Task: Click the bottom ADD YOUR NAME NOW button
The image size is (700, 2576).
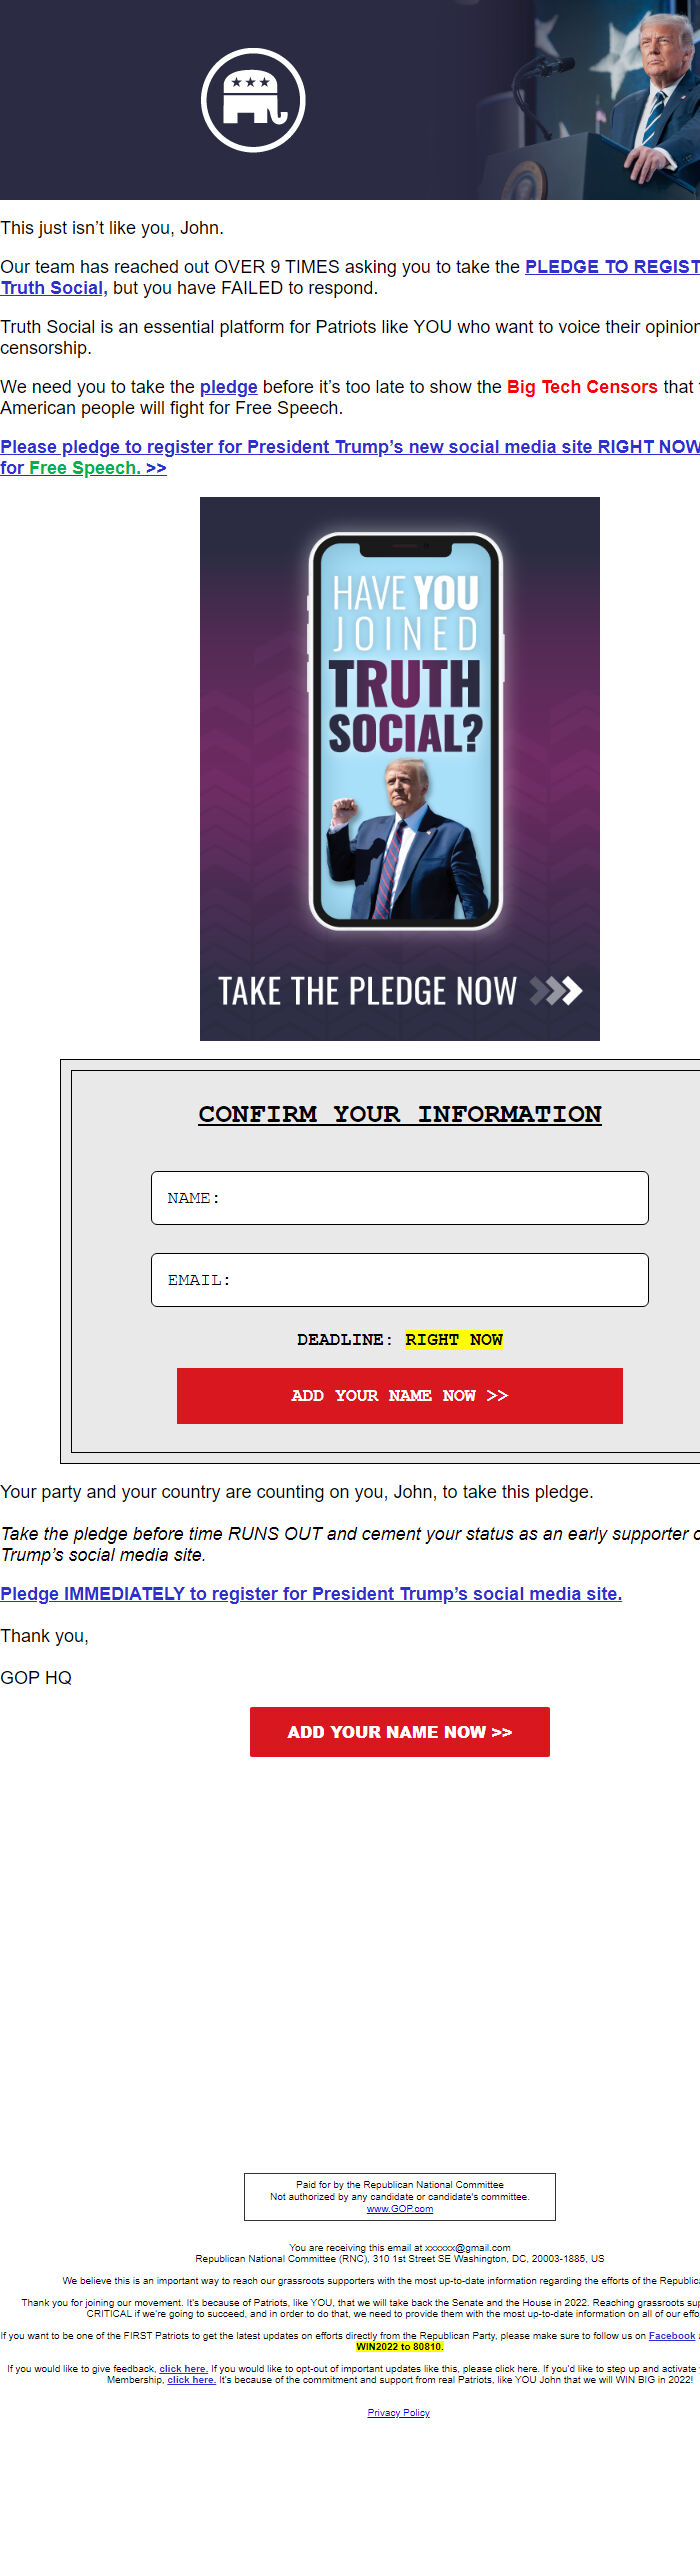Action: (x=399, y=1732)
